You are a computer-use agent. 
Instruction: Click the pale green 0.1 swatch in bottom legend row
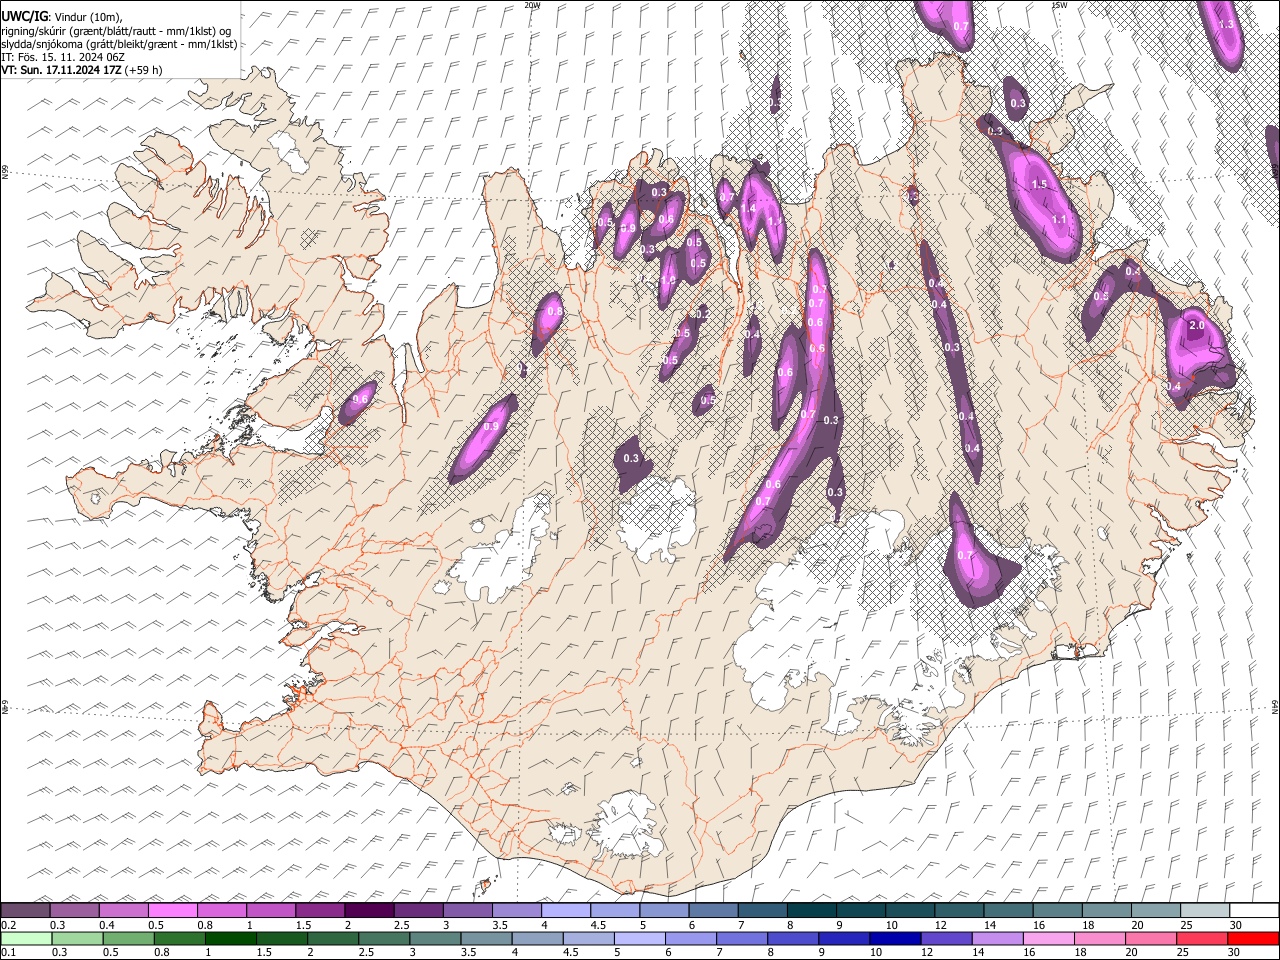(x=26, y=938)
